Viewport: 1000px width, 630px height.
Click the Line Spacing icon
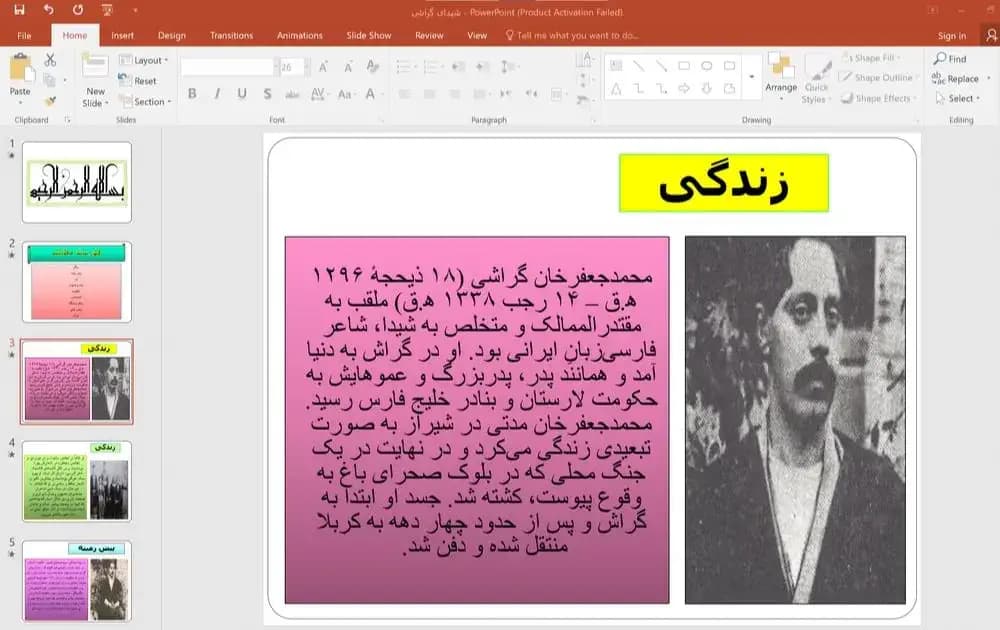(508, 66)
